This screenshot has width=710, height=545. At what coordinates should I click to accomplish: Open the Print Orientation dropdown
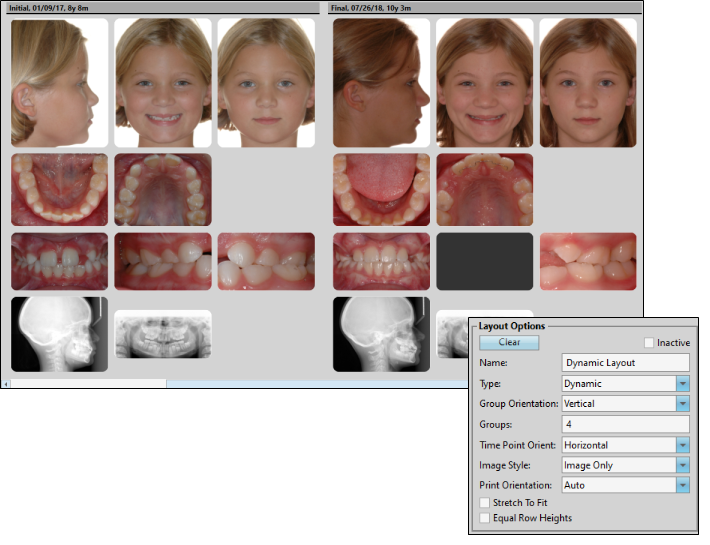click(682, 485)
